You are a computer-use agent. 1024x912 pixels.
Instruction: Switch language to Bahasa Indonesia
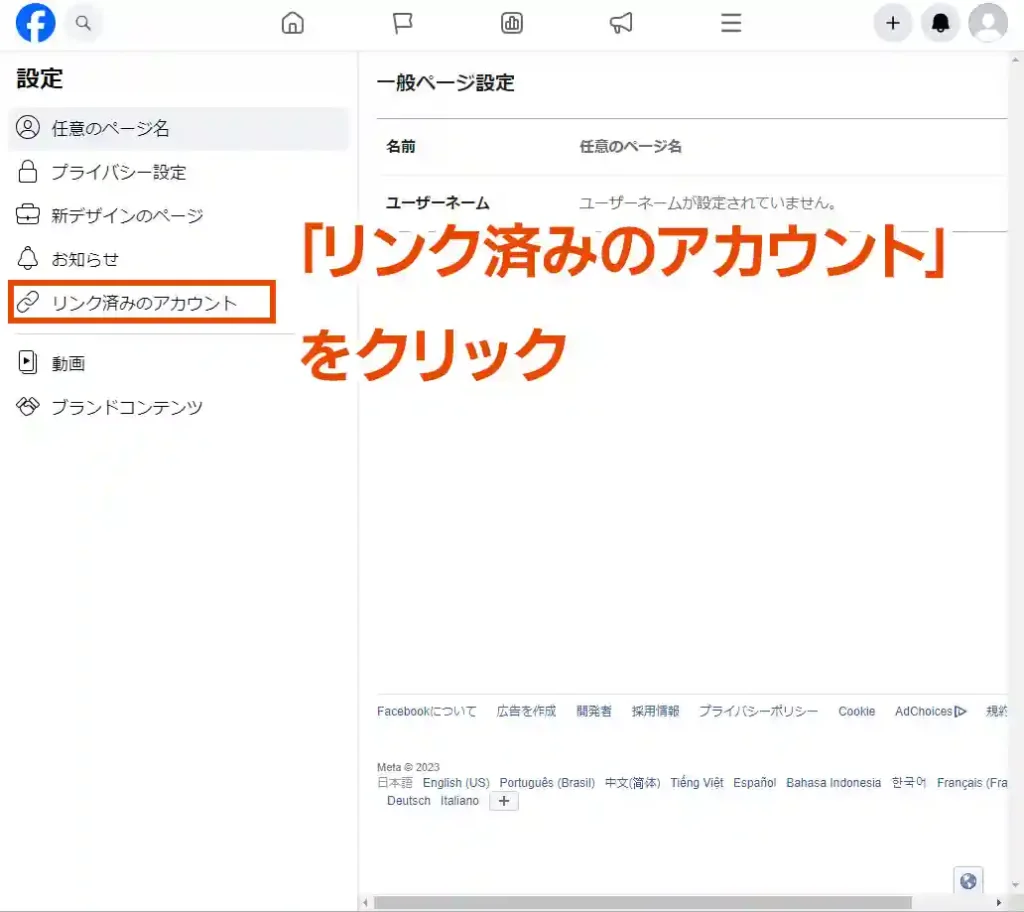833,783
